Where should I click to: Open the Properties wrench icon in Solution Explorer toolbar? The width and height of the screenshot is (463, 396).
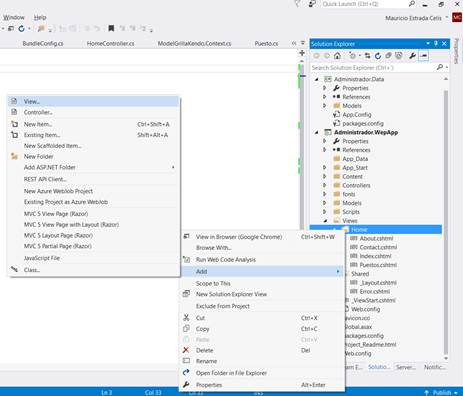point(412,56)
